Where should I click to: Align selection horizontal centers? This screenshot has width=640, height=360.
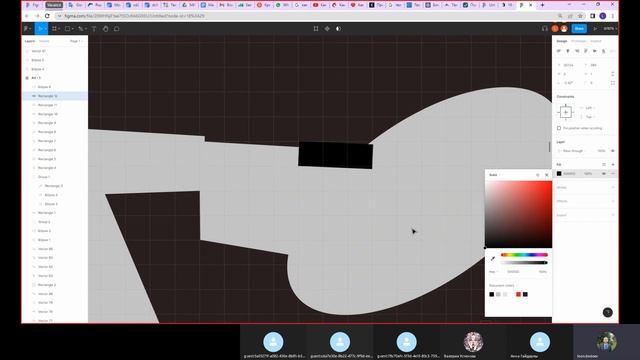[568, 51]
